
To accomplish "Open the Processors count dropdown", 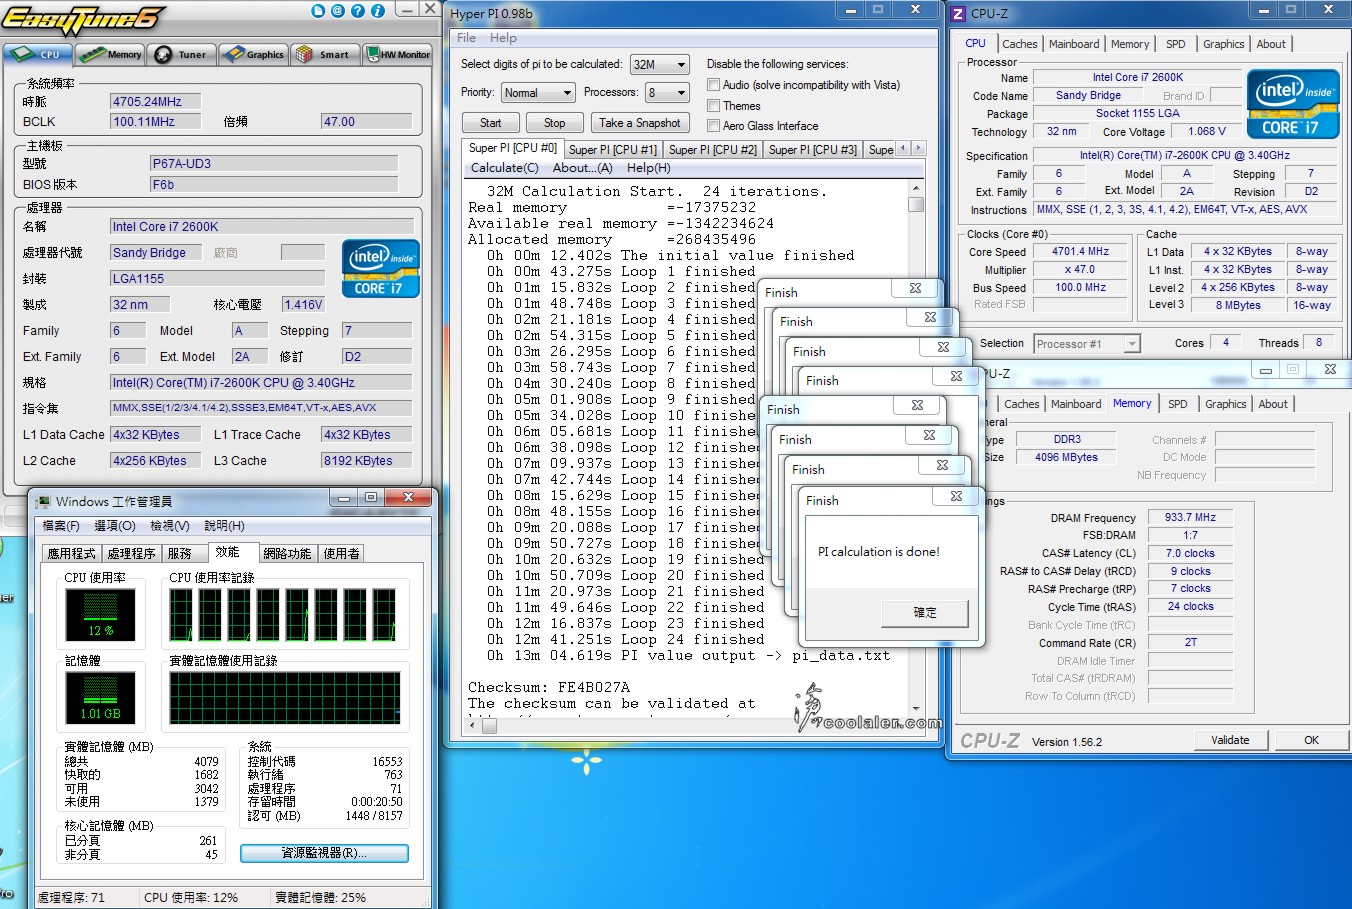I will click(x=667, y=92).
